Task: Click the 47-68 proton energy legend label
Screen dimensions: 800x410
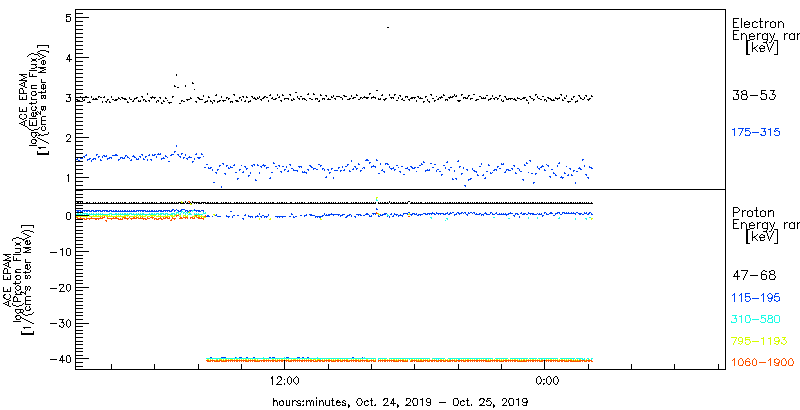Action: coord(754,276)
